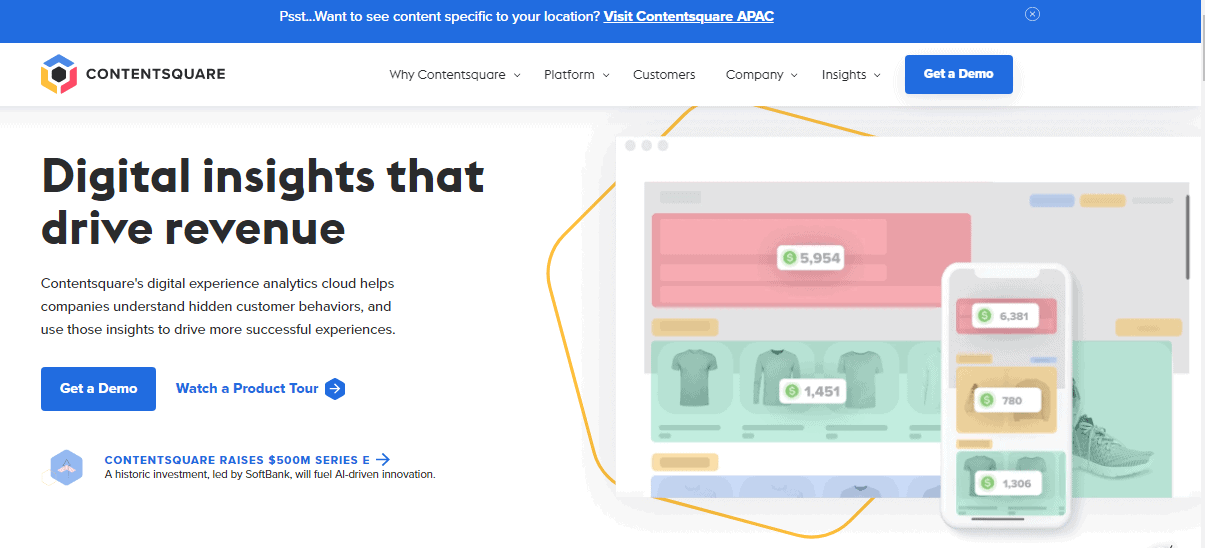Image resolution: width=1205 pixels, height=548 pixels.
Task: Open the Platform menu item
Action: pos(569,75)
